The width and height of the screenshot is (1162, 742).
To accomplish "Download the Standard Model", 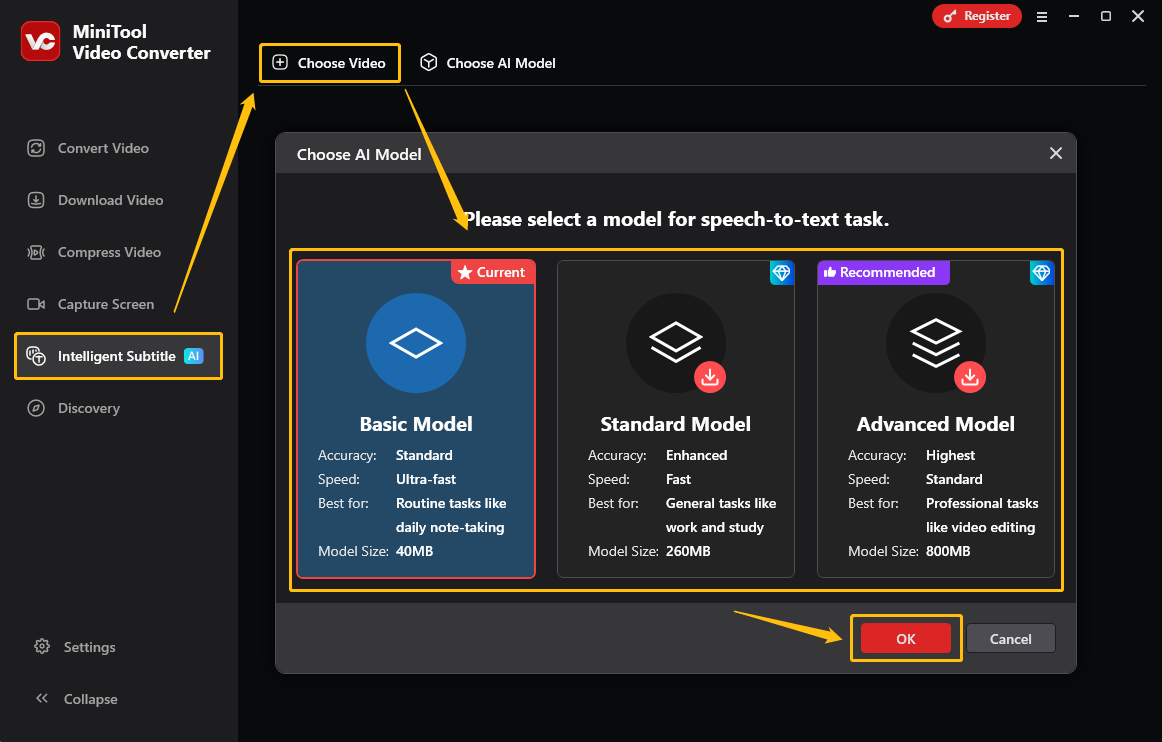I will [710, 378].
